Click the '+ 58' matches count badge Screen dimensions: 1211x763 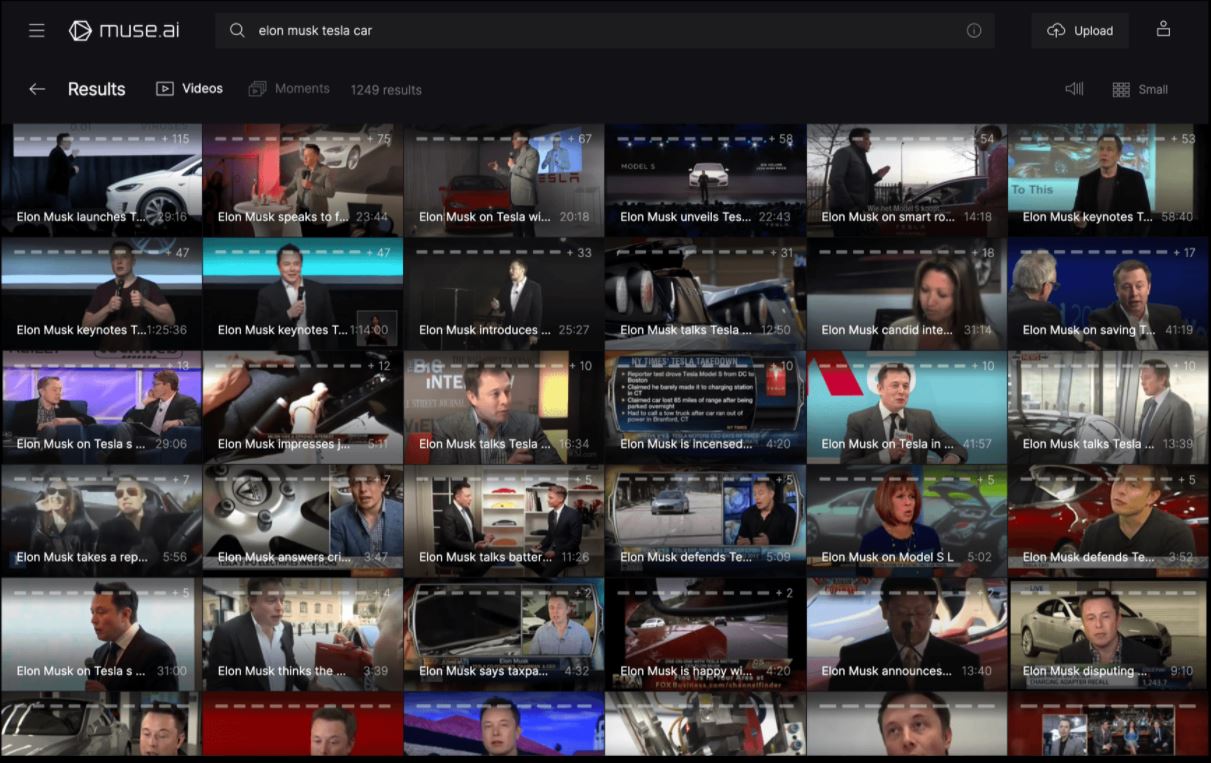[x=781, y=139]
